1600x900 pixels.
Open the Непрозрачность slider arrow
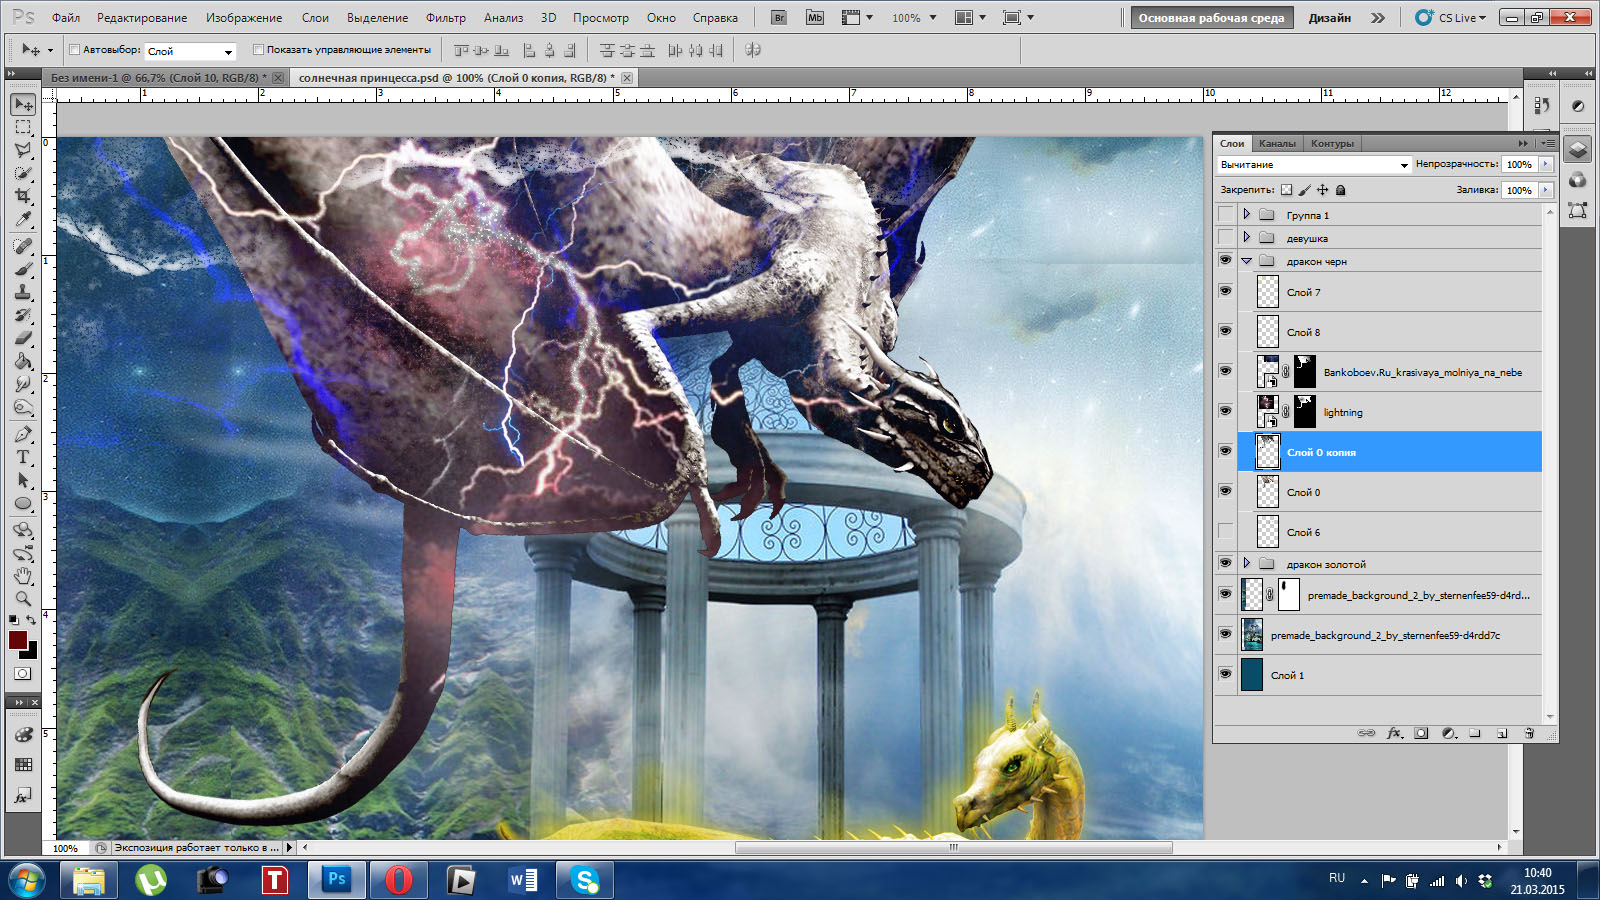1546,164
